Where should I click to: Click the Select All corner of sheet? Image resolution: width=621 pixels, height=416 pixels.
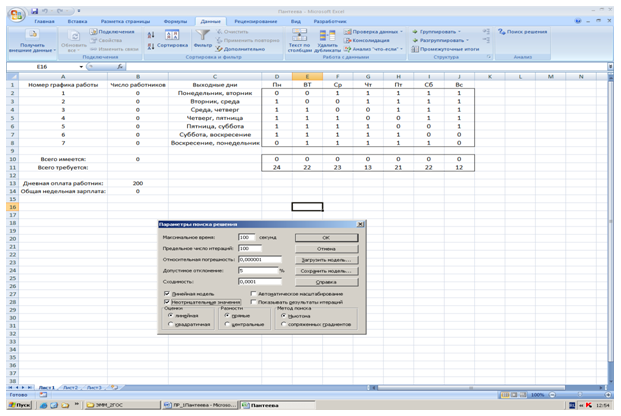12,76
